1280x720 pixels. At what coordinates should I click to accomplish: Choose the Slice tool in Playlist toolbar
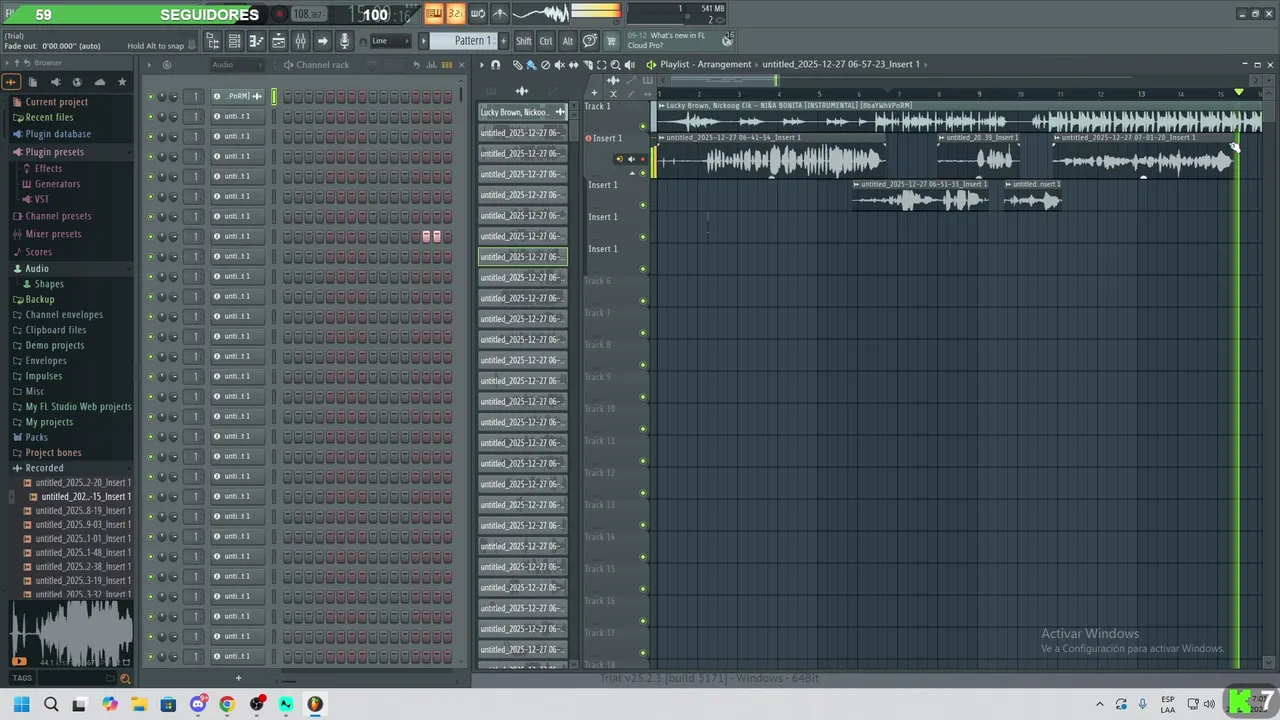(x=587, y=65)
